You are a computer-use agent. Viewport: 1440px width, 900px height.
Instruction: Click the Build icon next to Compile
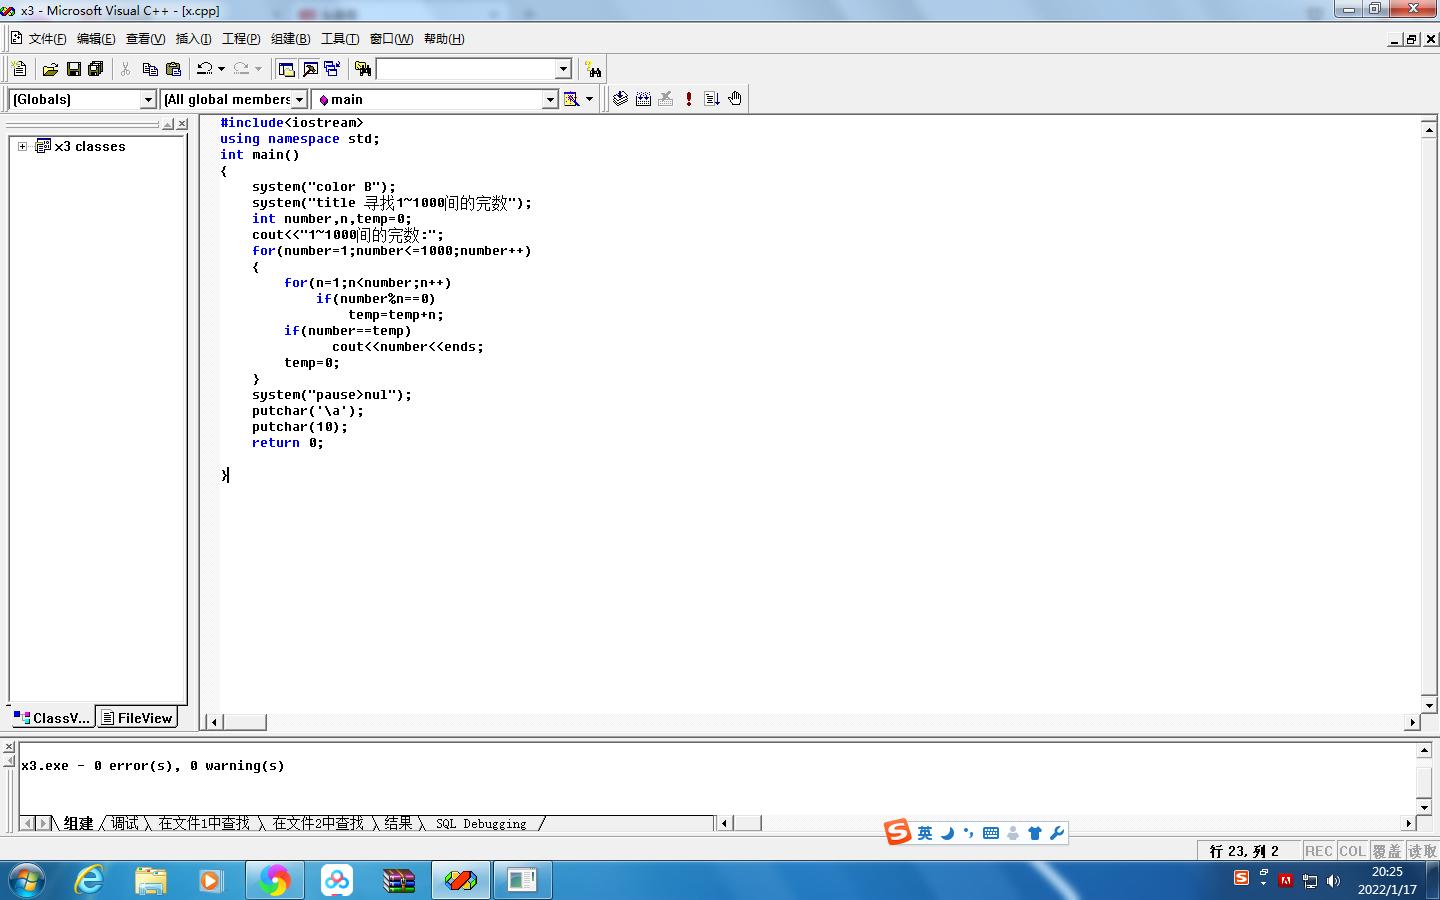pyautogui.click(x=643, y=99)
